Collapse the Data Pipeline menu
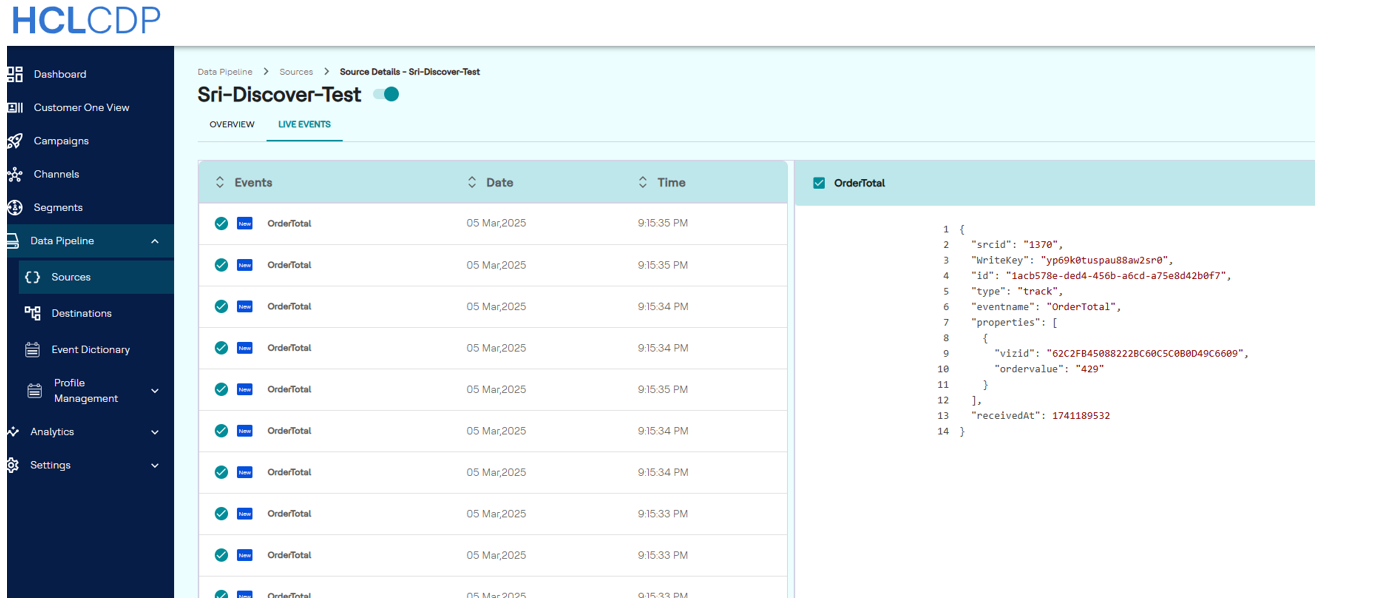 click(x=154, y=241)
